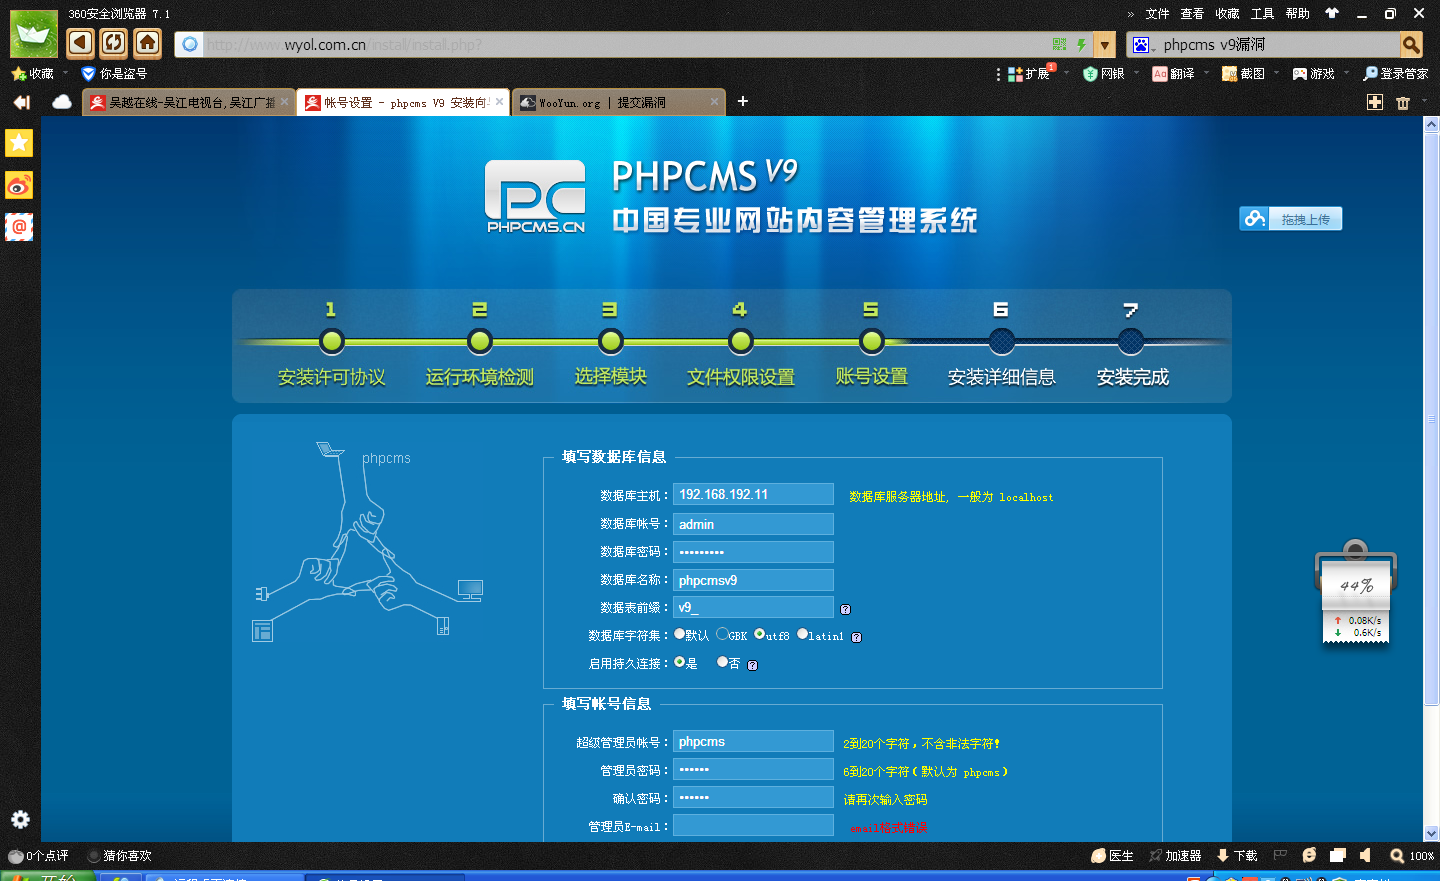
Task: Open the 文件 menu
Action: point(1157,14)
